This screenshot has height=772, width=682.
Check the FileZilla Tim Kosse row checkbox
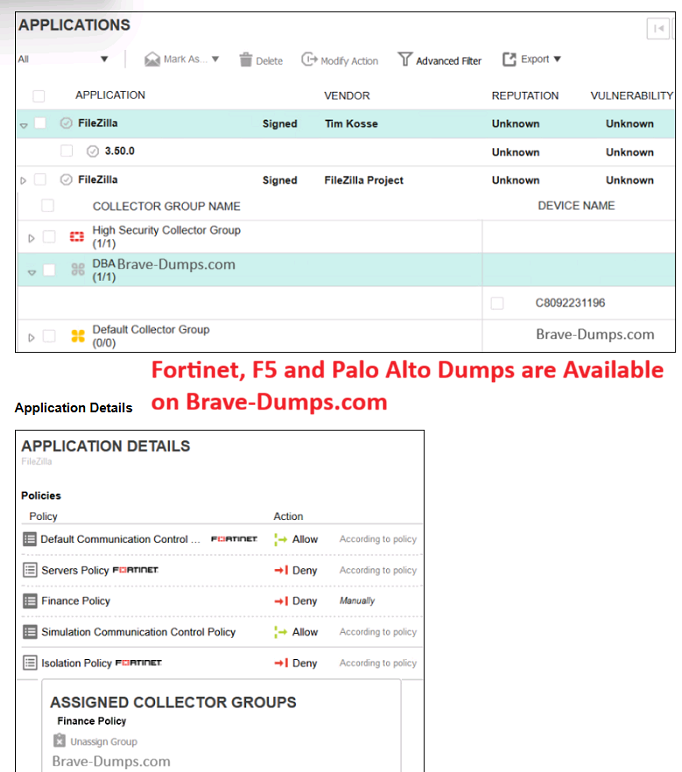41,124
